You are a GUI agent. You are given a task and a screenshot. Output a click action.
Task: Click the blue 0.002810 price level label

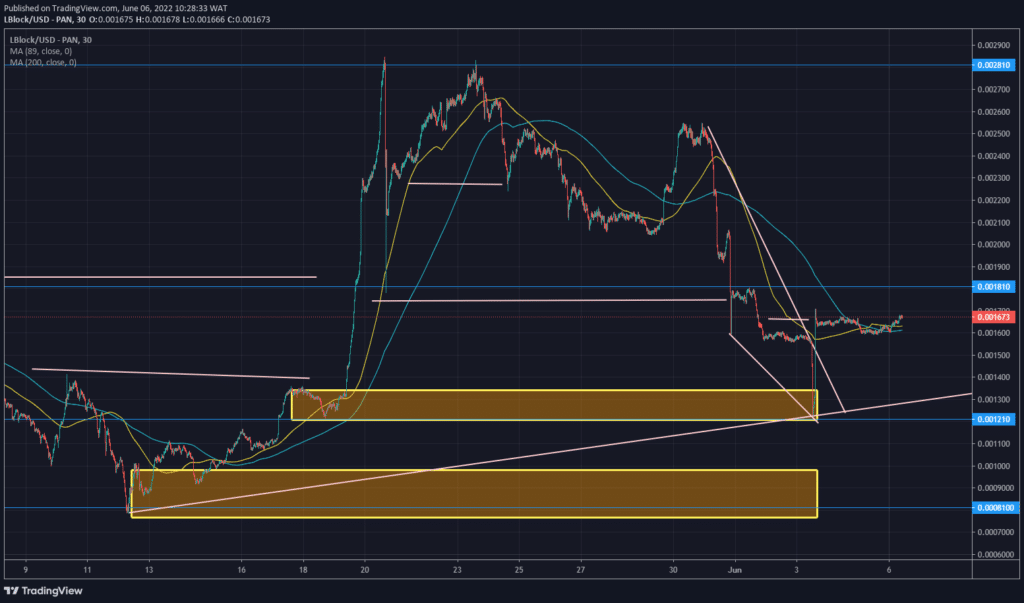pos(994,65)
